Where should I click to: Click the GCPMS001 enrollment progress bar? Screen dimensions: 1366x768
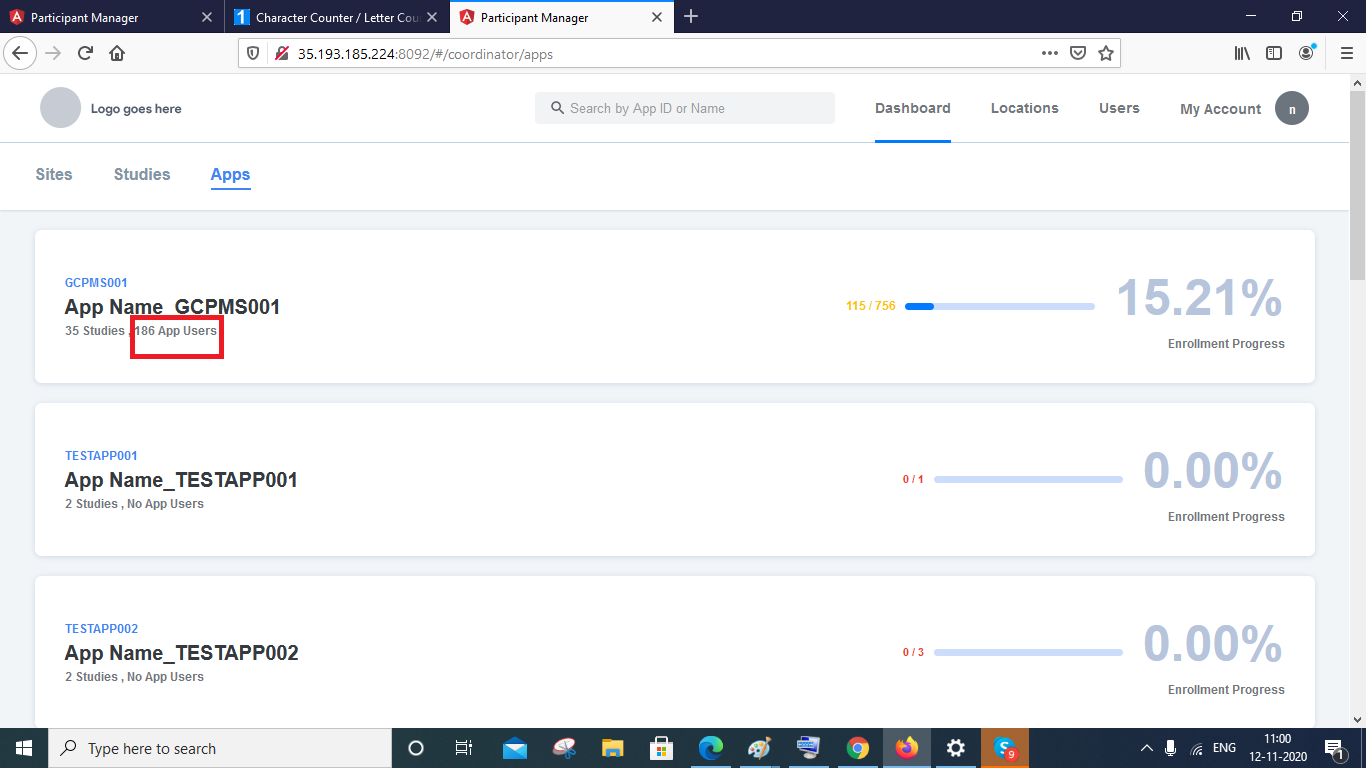[1000, 306]
